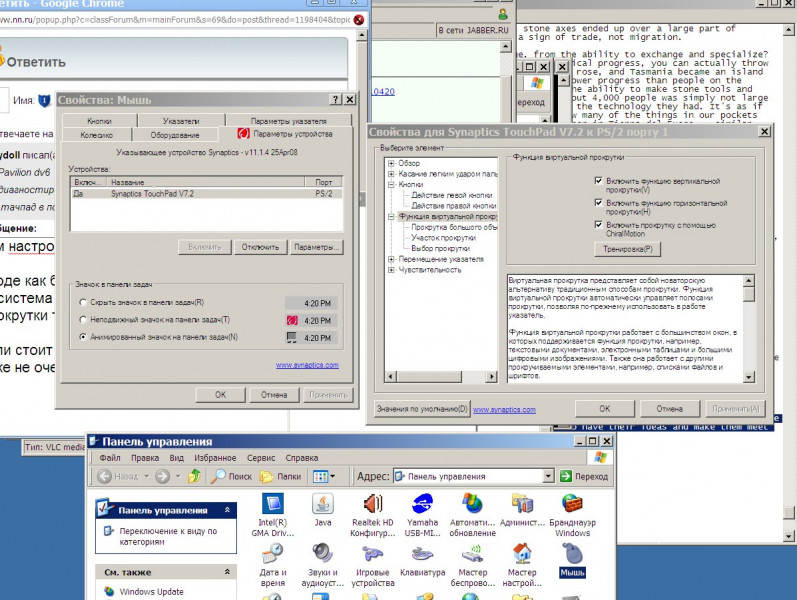
Task: Click Параметры... button
Action: pyautogui.click(x=316, y=247)
